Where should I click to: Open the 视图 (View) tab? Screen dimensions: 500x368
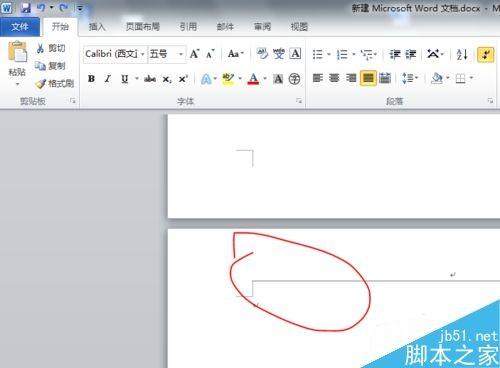299,27
